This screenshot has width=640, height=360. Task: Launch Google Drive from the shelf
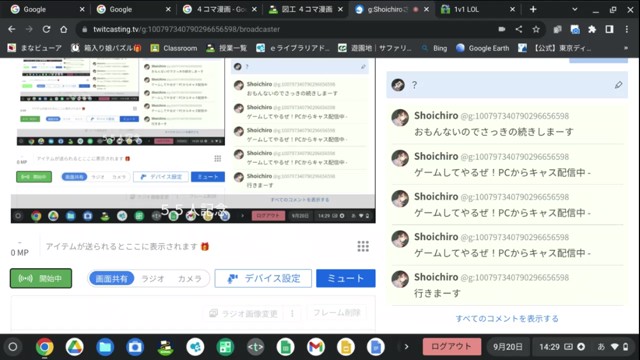point(75,347)
